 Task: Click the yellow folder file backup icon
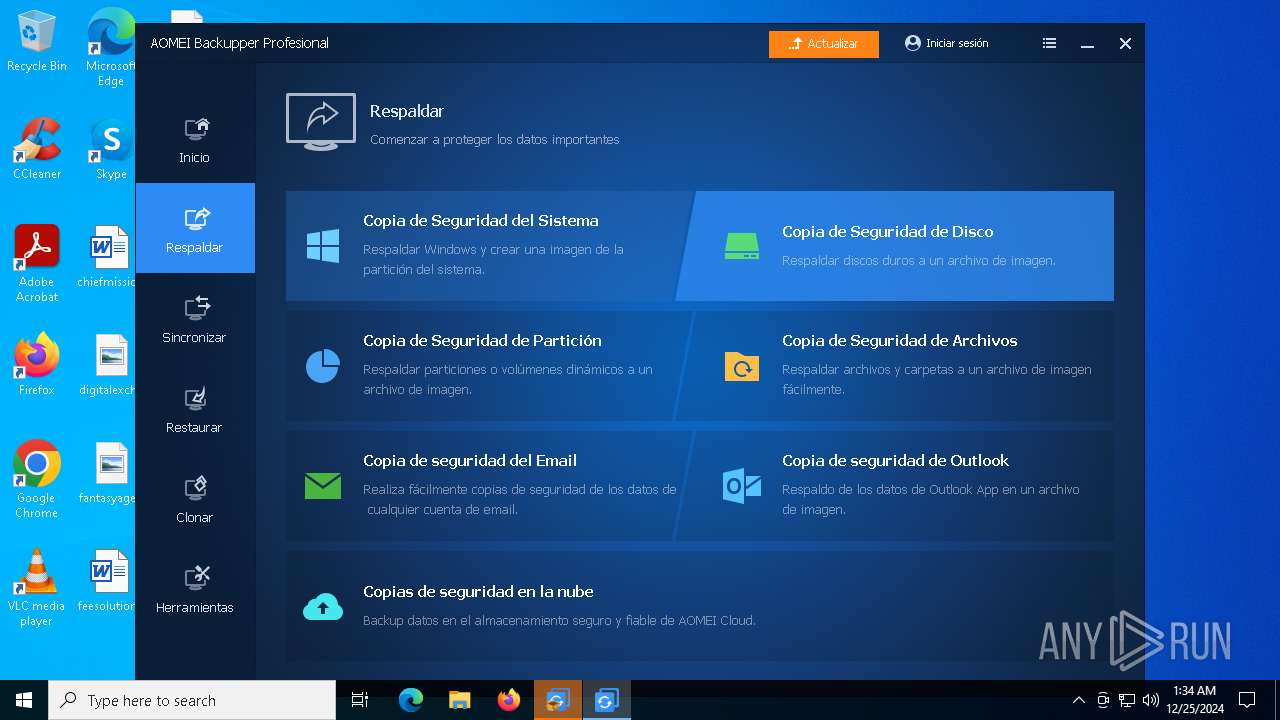tap(742, 366)
